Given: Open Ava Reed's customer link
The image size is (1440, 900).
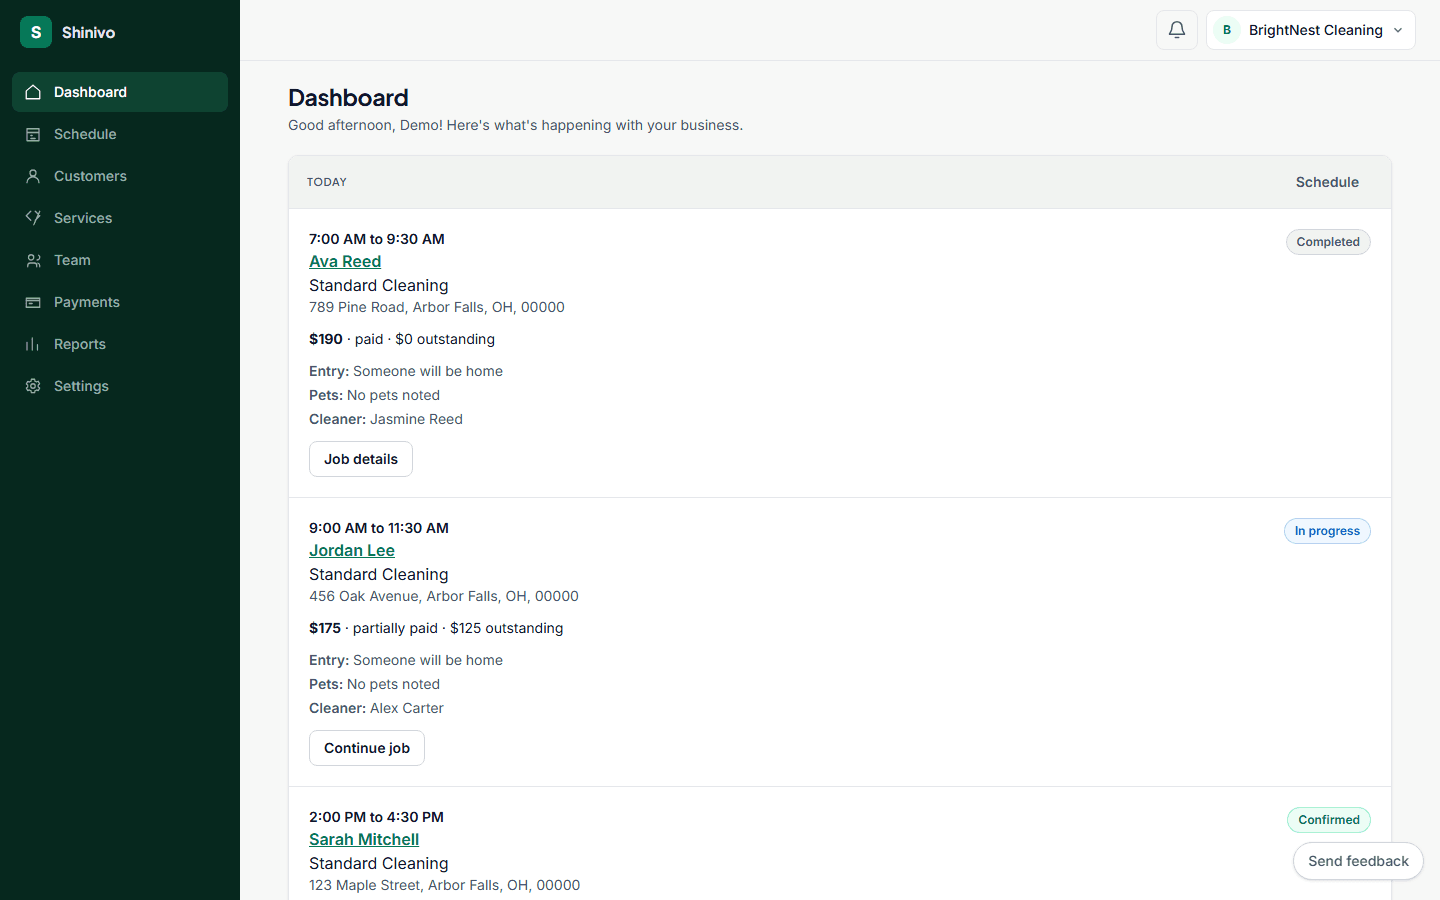Looking at the screenshot, I should pos(345,261).
